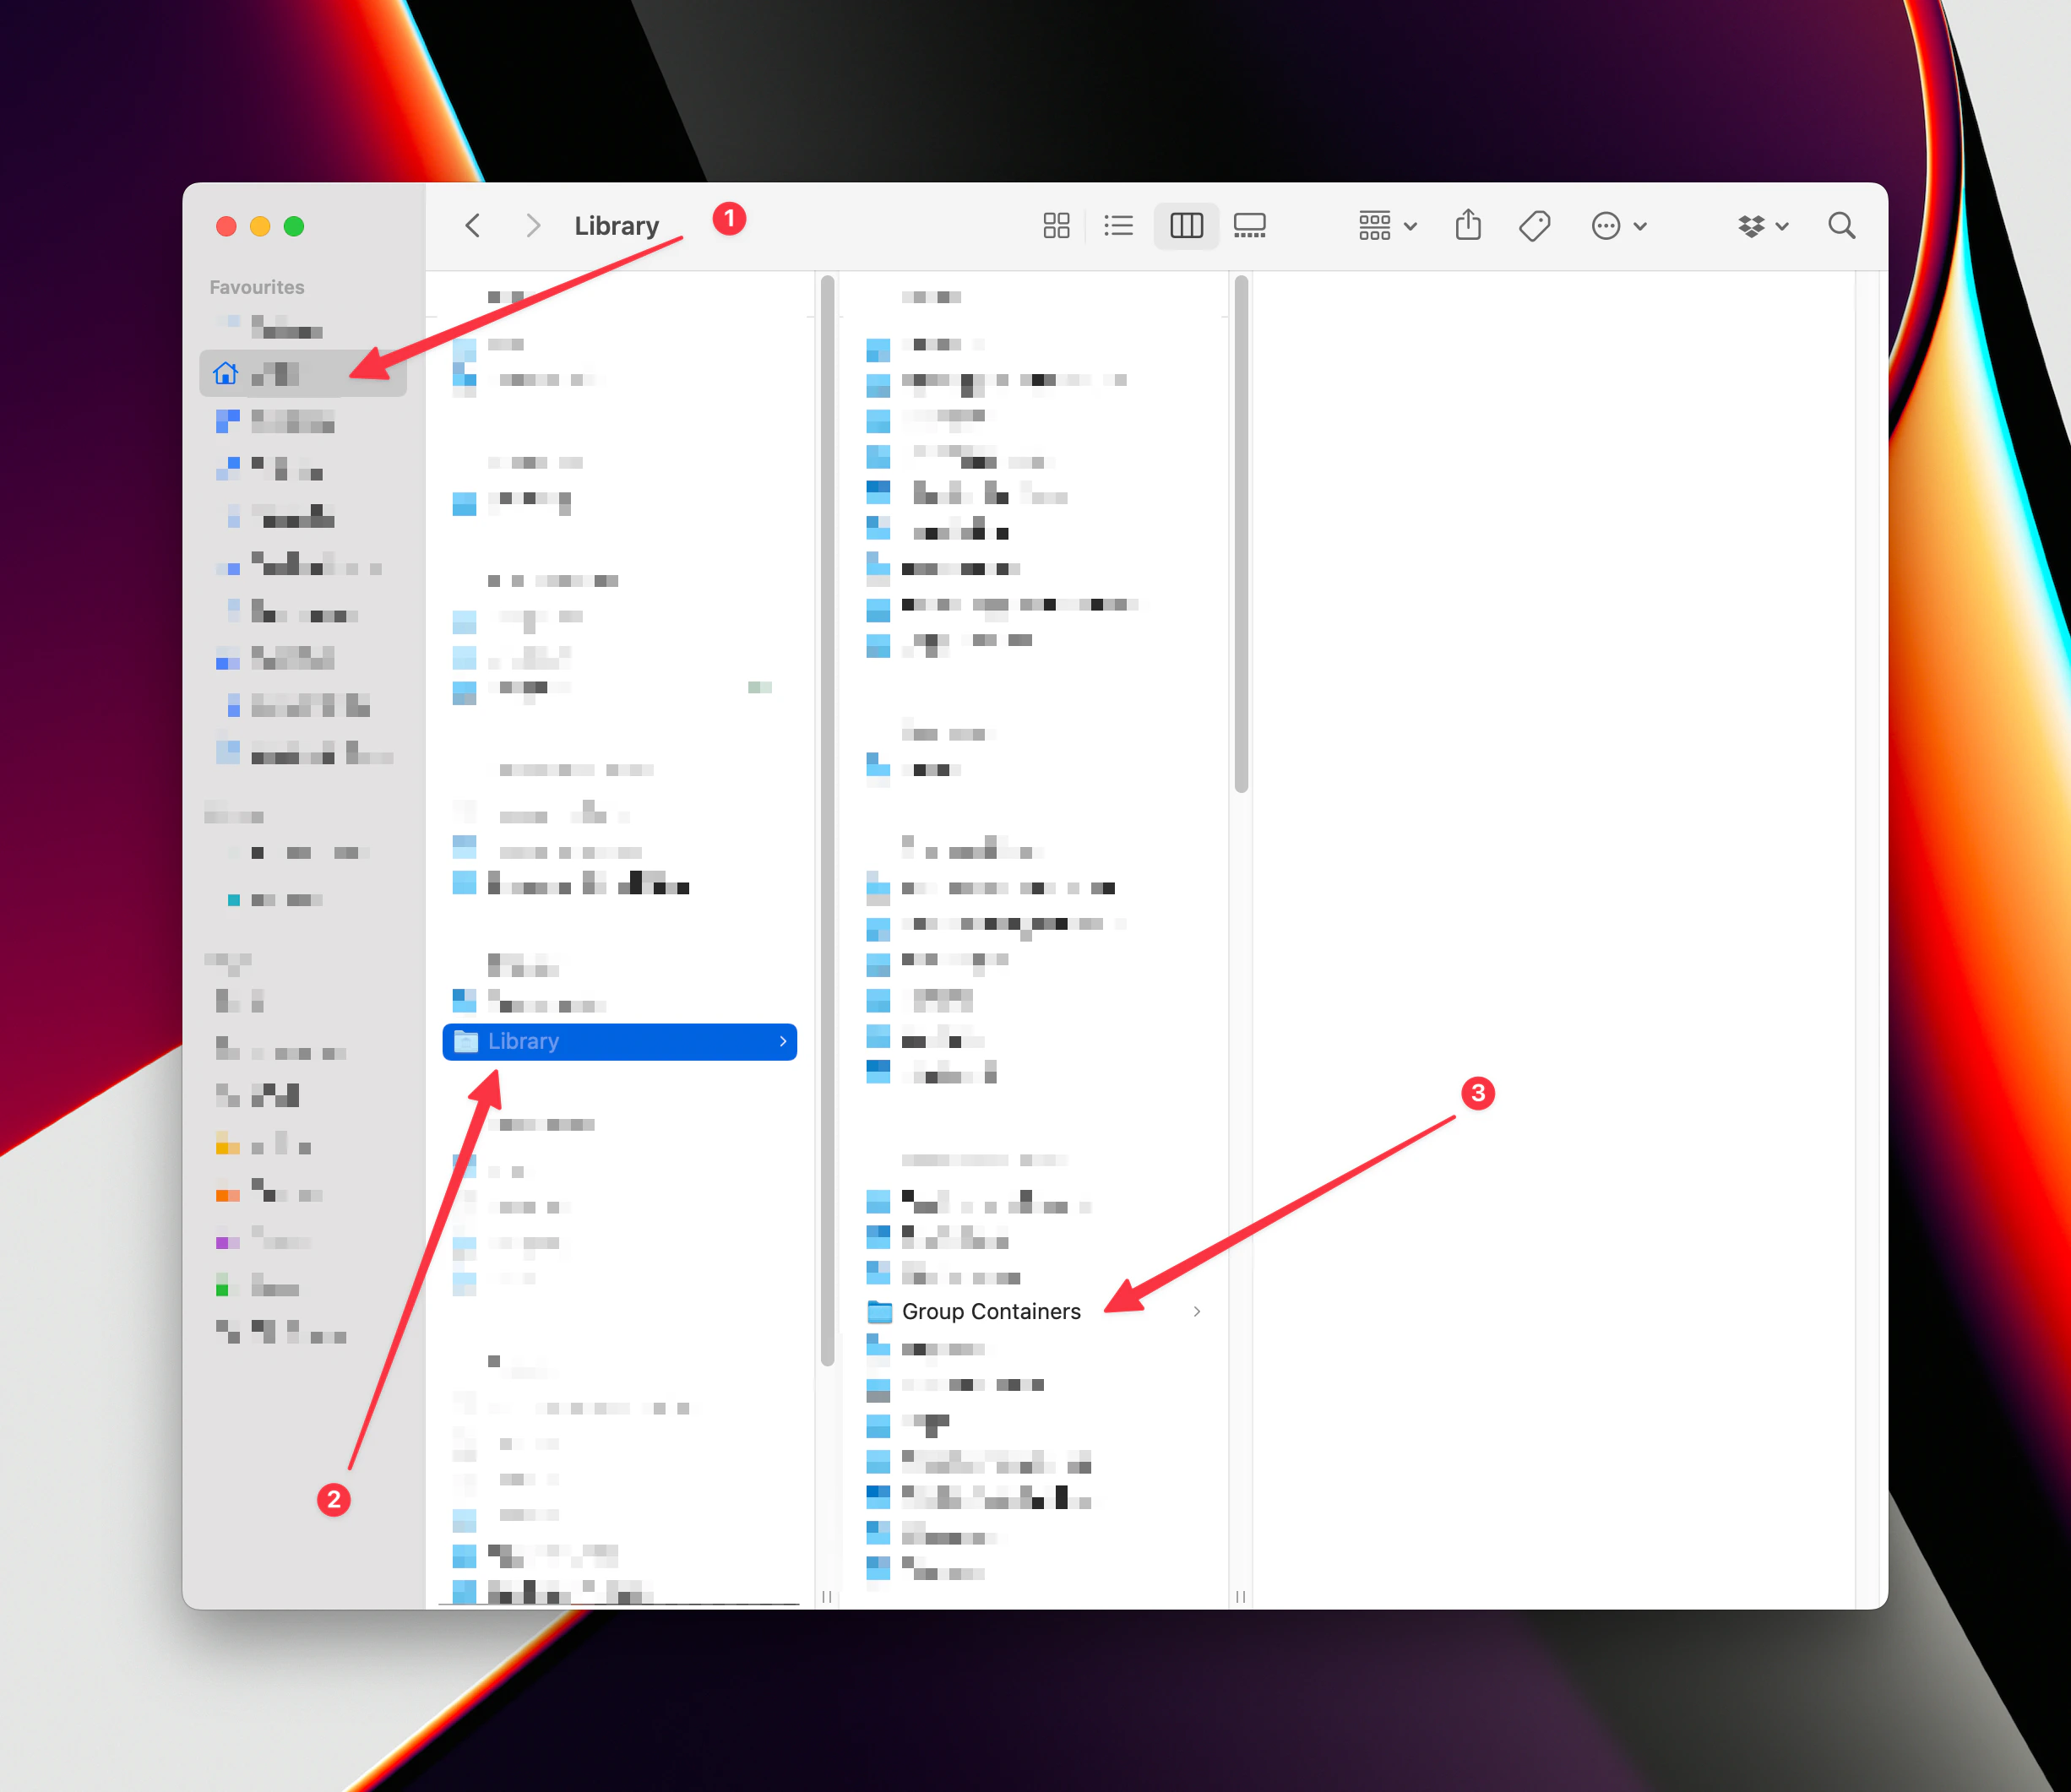Switch to list view
The image size is (2071, 1792).
click(1118, 225)
